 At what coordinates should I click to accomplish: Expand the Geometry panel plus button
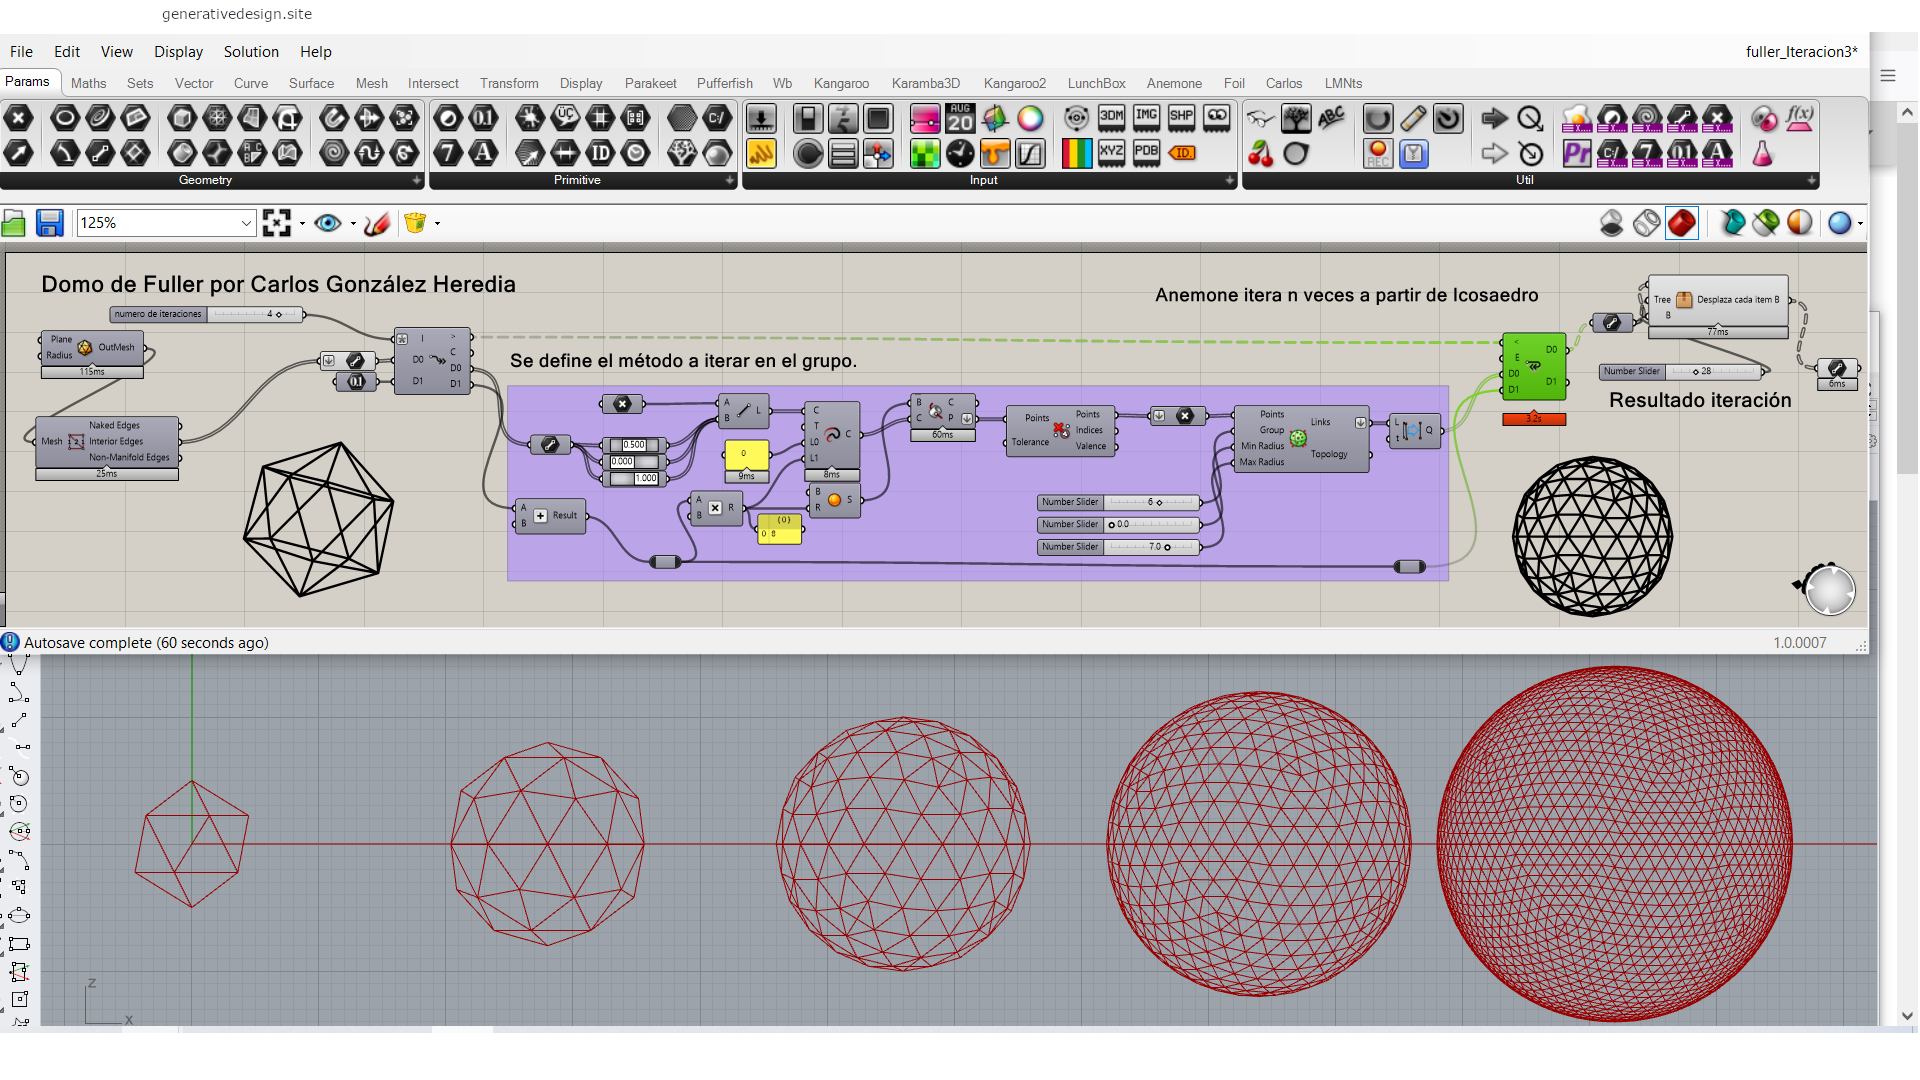pos(417,181)
